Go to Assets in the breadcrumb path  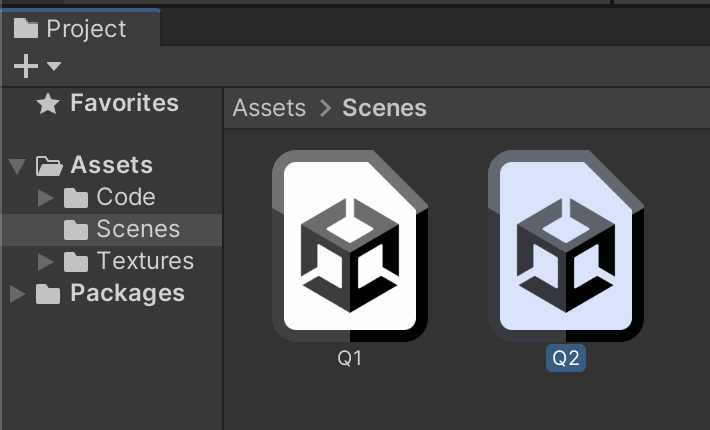point(269,108)
